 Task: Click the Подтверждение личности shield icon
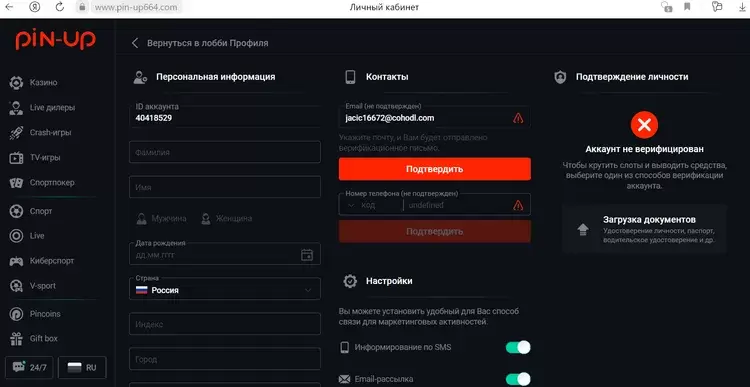coord(560,77)
